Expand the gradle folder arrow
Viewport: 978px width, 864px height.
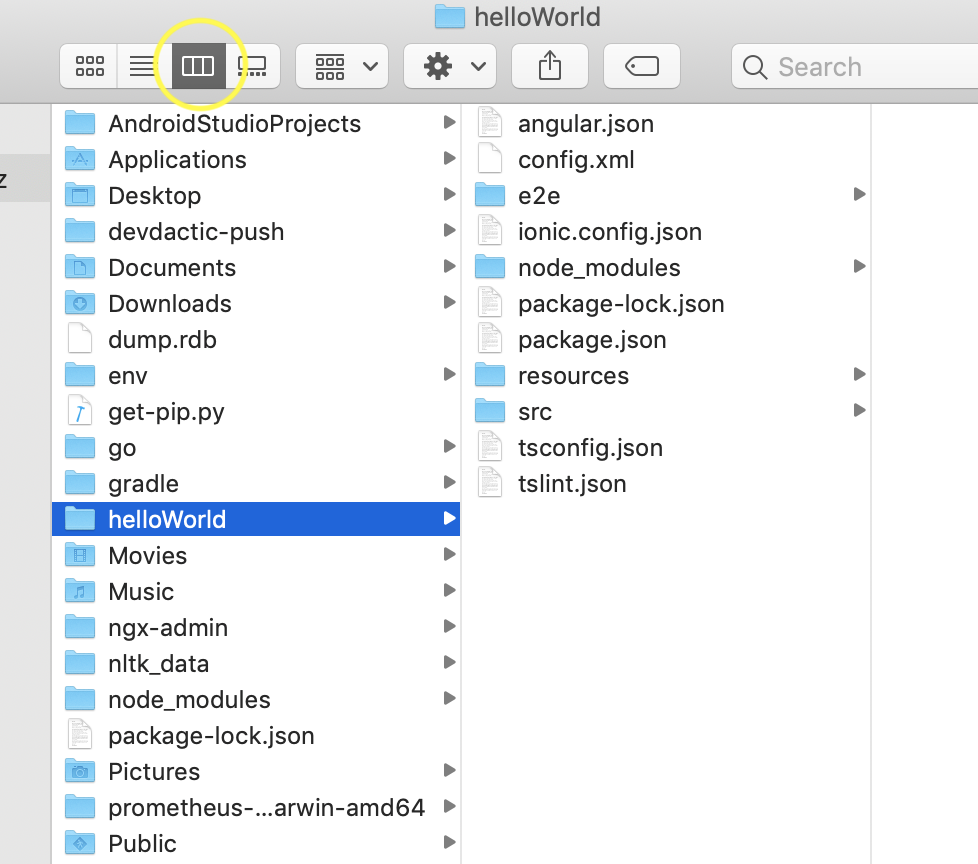pyautogui.click(x=449, y=482)
